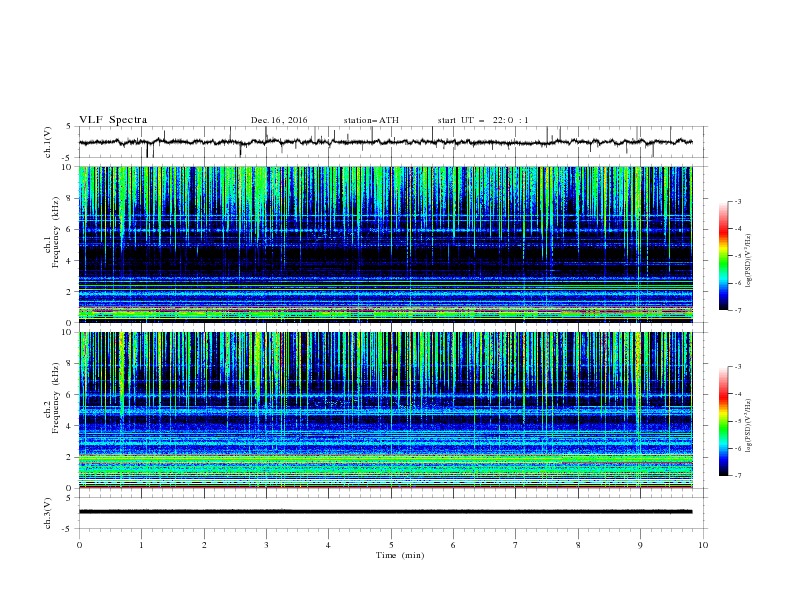Click the "VLF Spectra" title text
Screen dimensions: 792x612
(x=113, y=120)
